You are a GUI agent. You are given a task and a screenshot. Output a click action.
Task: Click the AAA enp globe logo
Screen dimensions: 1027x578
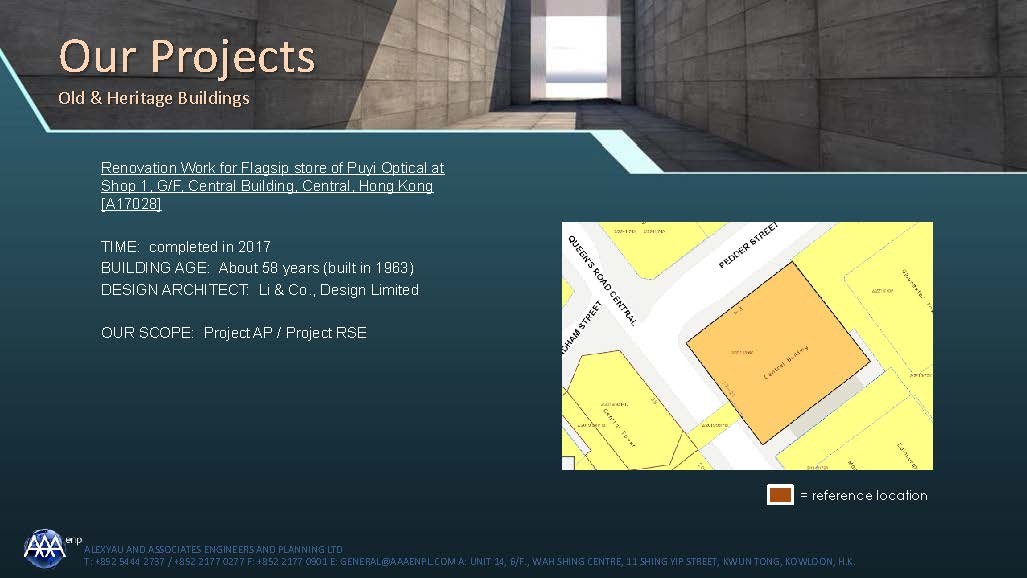45,548
